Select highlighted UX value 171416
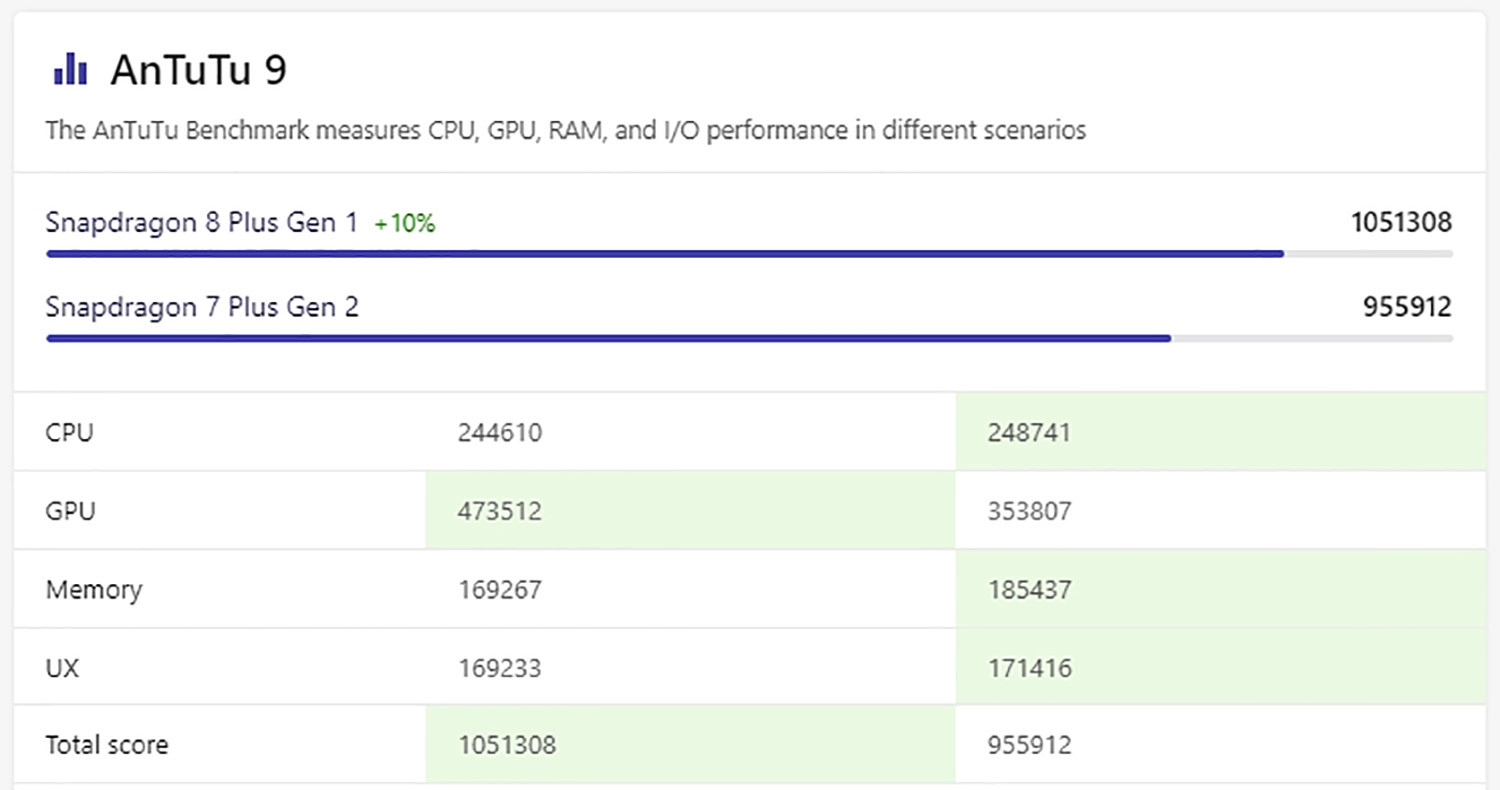The height and width of the screenshot is (790, 1500). [x=1030, y=667]
